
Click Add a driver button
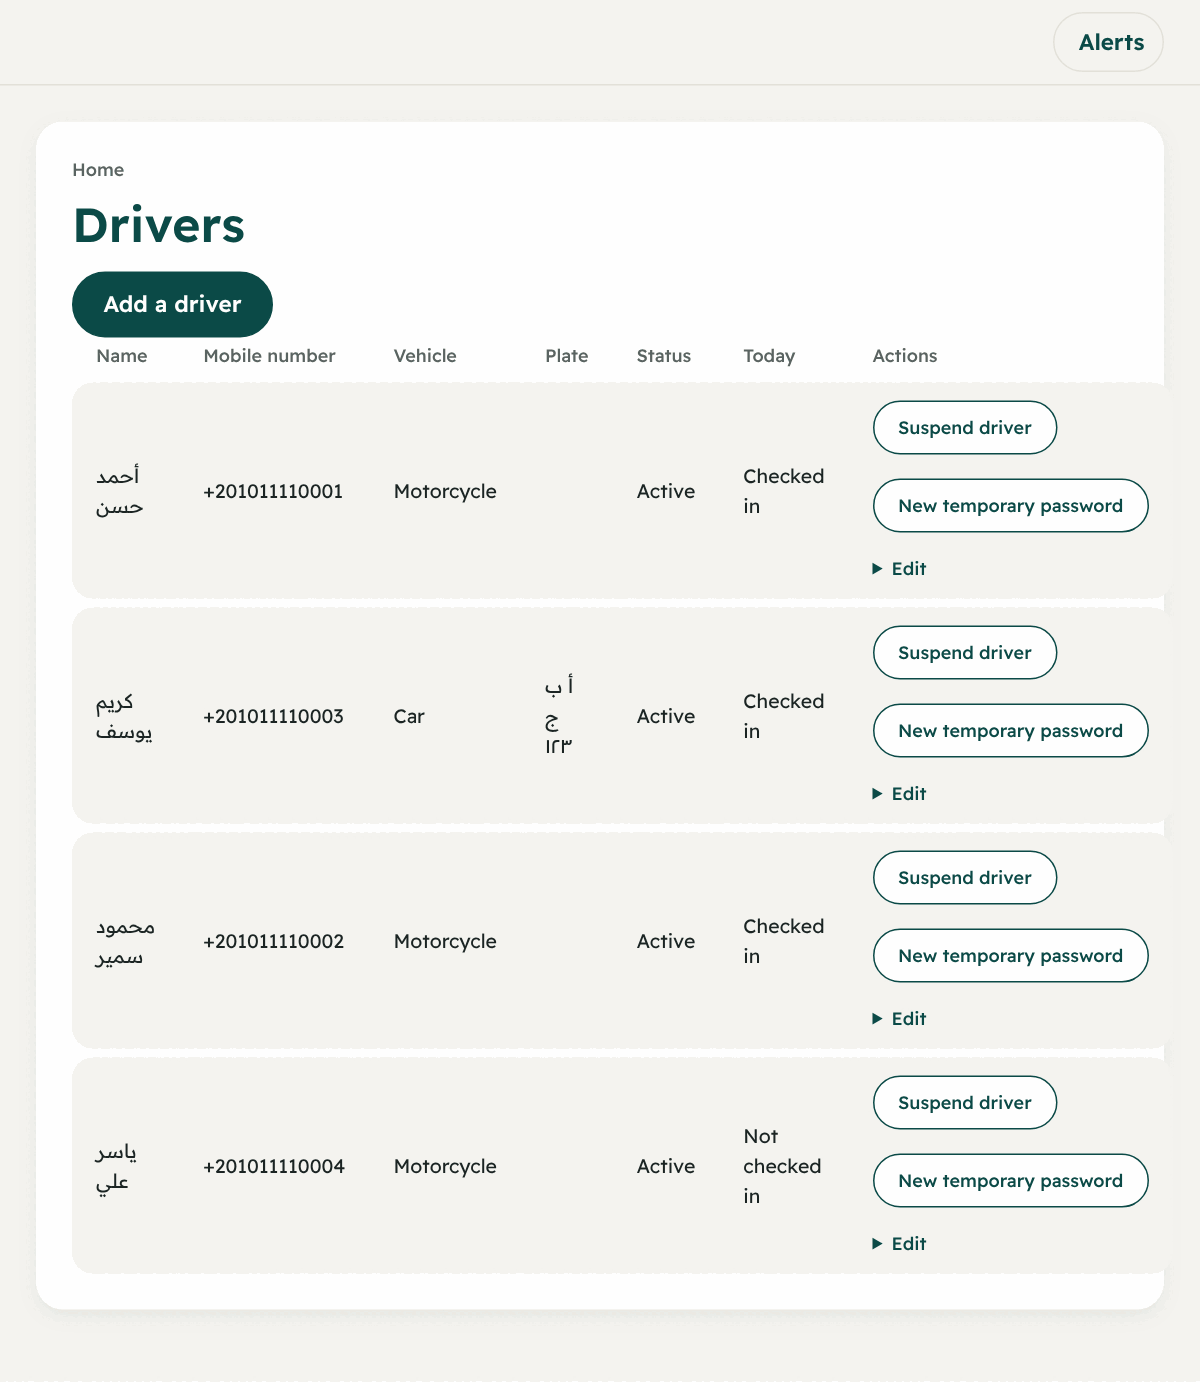tap(172, 304)
